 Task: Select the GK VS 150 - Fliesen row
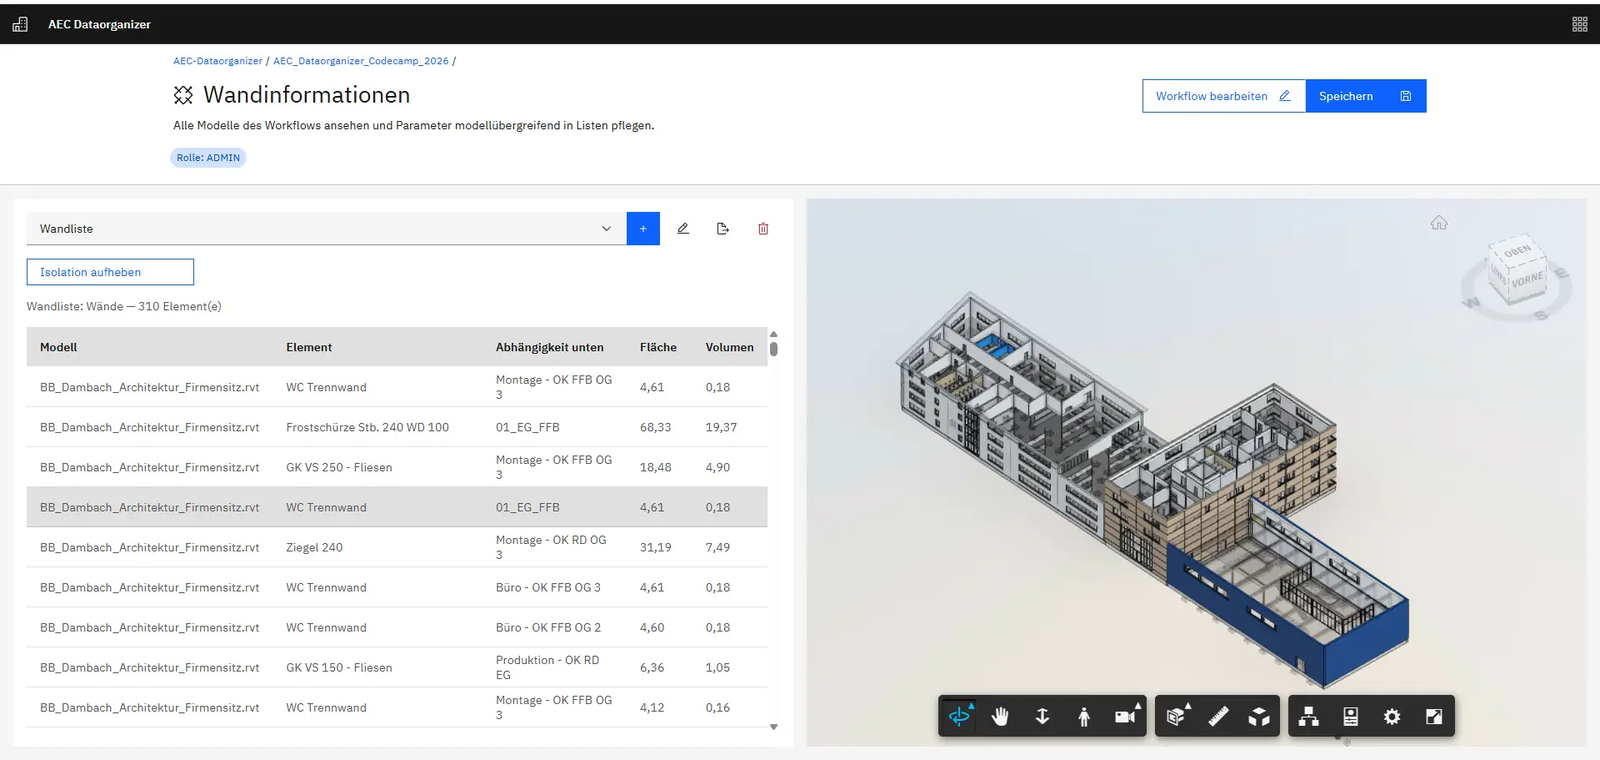[x=397, y=667]
